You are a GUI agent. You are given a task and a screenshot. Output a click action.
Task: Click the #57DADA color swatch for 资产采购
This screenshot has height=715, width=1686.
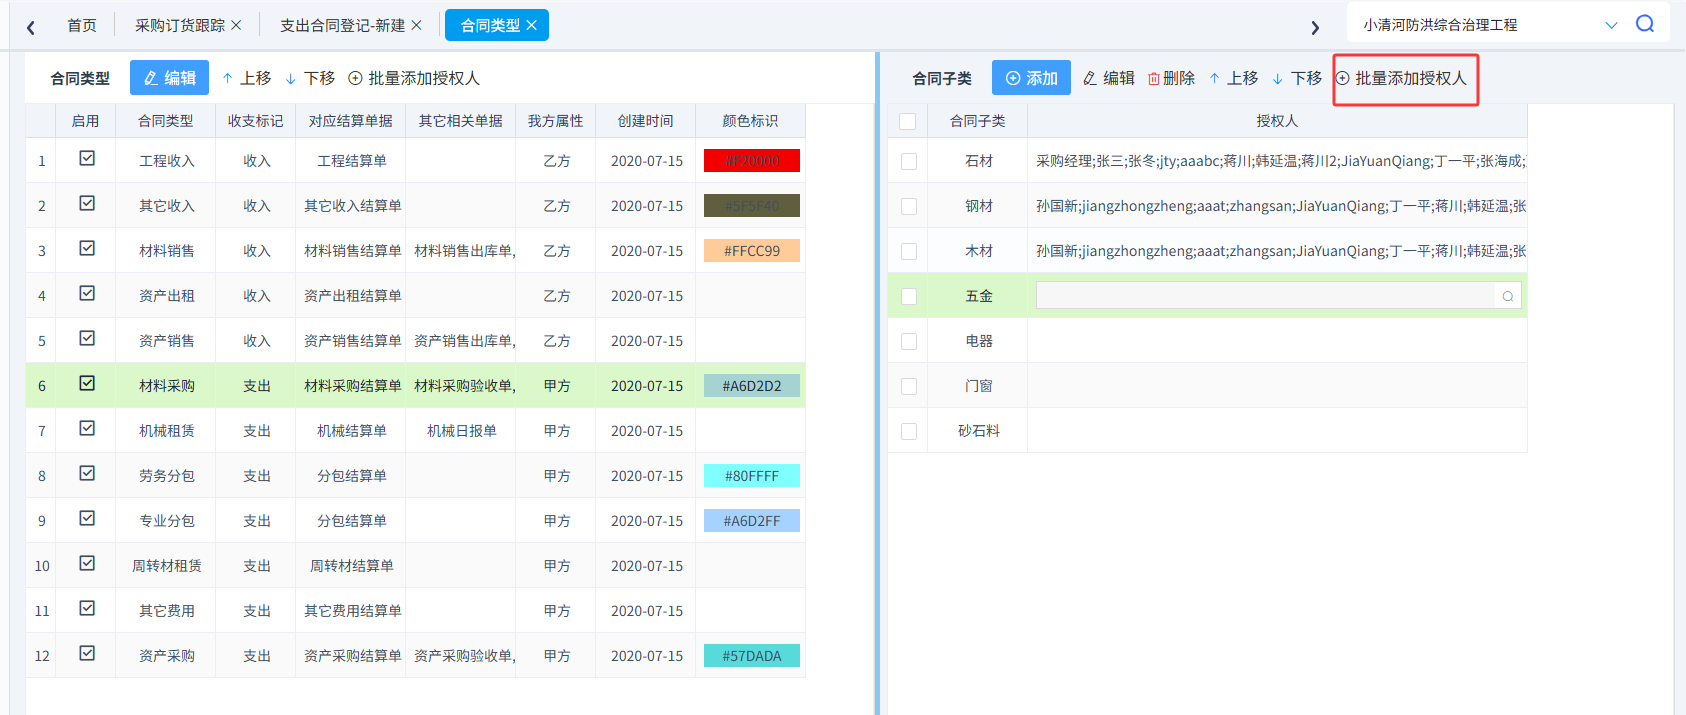[752, 656]
